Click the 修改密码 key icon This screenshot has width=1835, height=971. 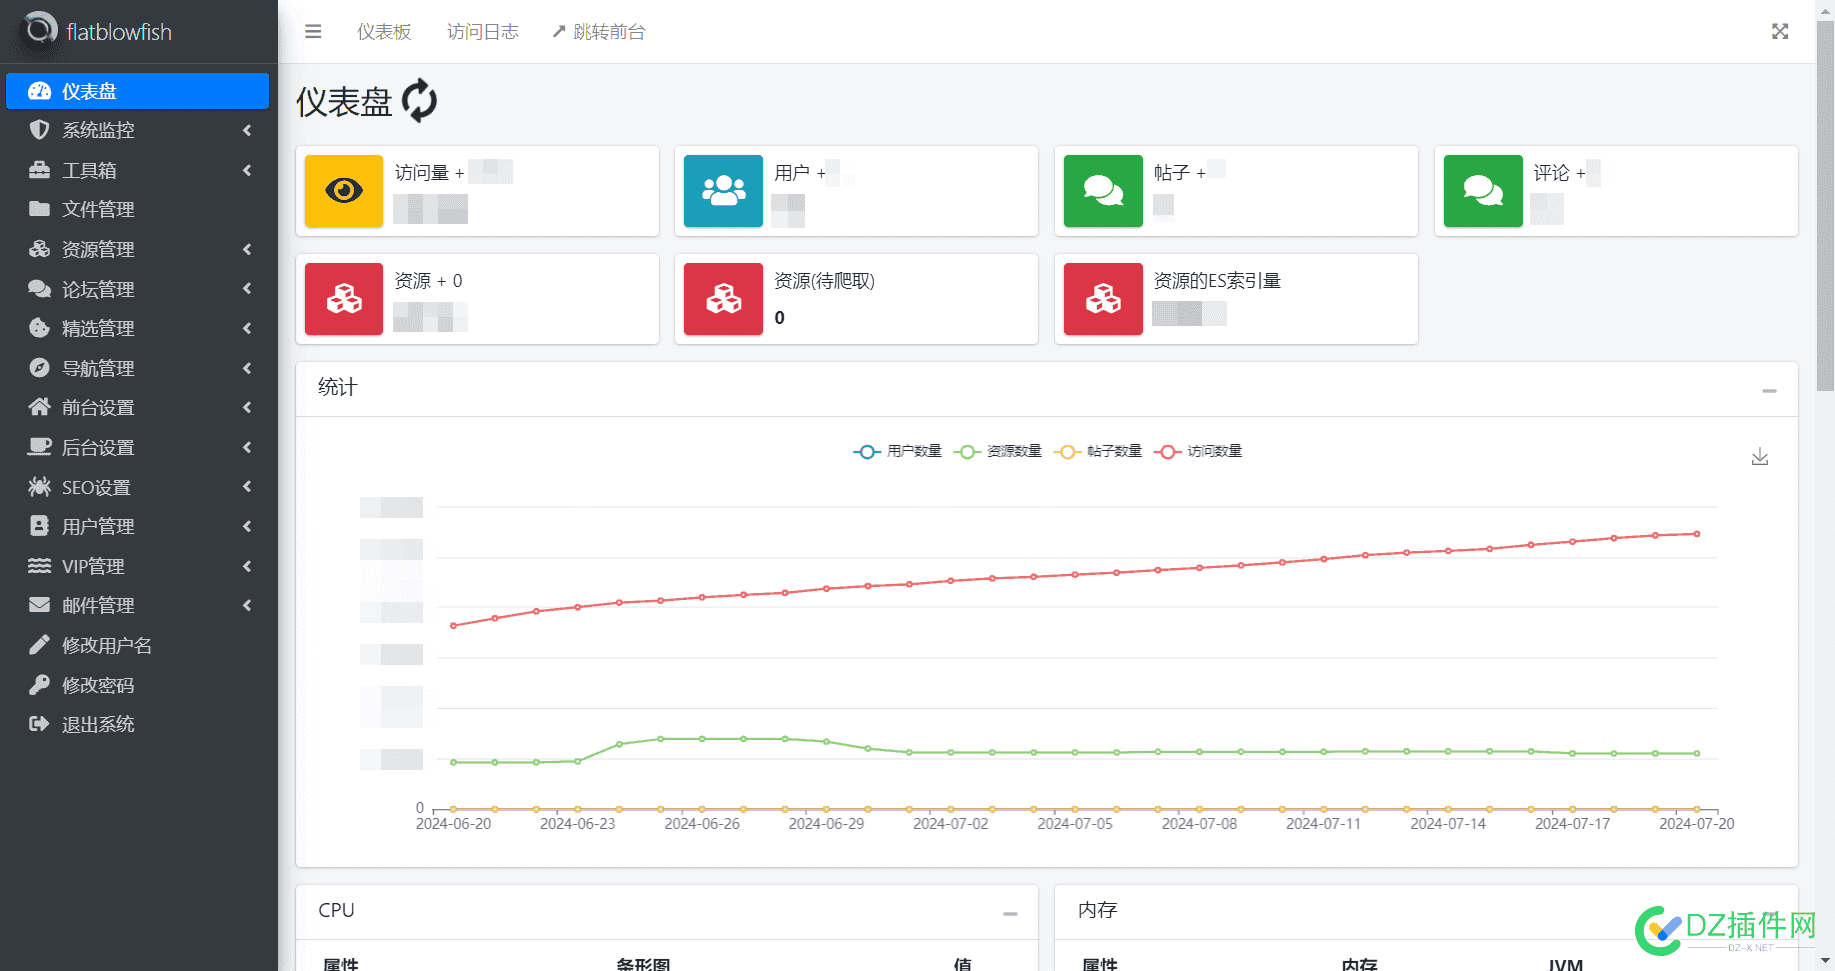[39, 685]
